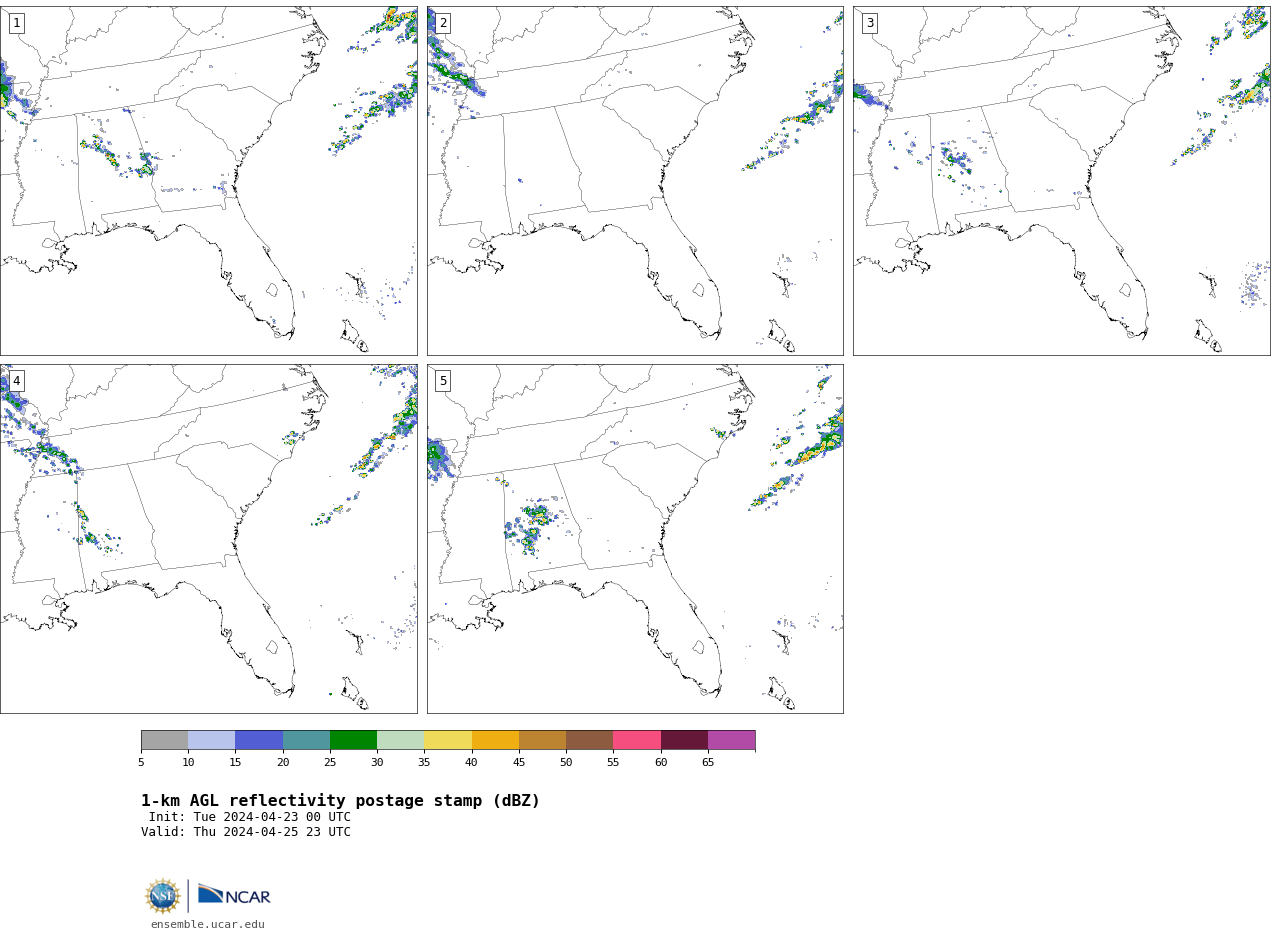Screen dimensions: 1280x936
Task: Click the reflectivity postage stamp title
Action: 340,801
